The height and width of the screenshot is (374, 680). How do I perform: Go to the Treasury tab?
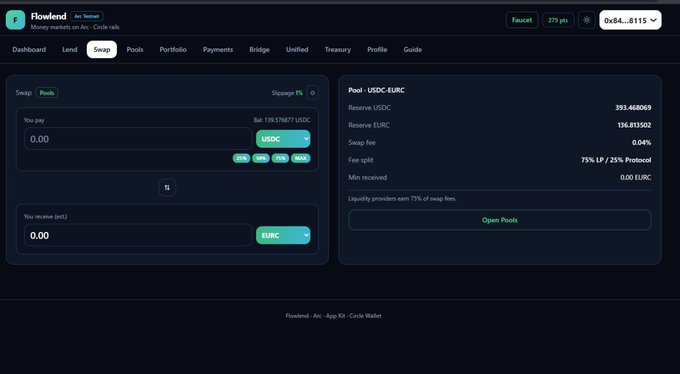pos(337,49)
